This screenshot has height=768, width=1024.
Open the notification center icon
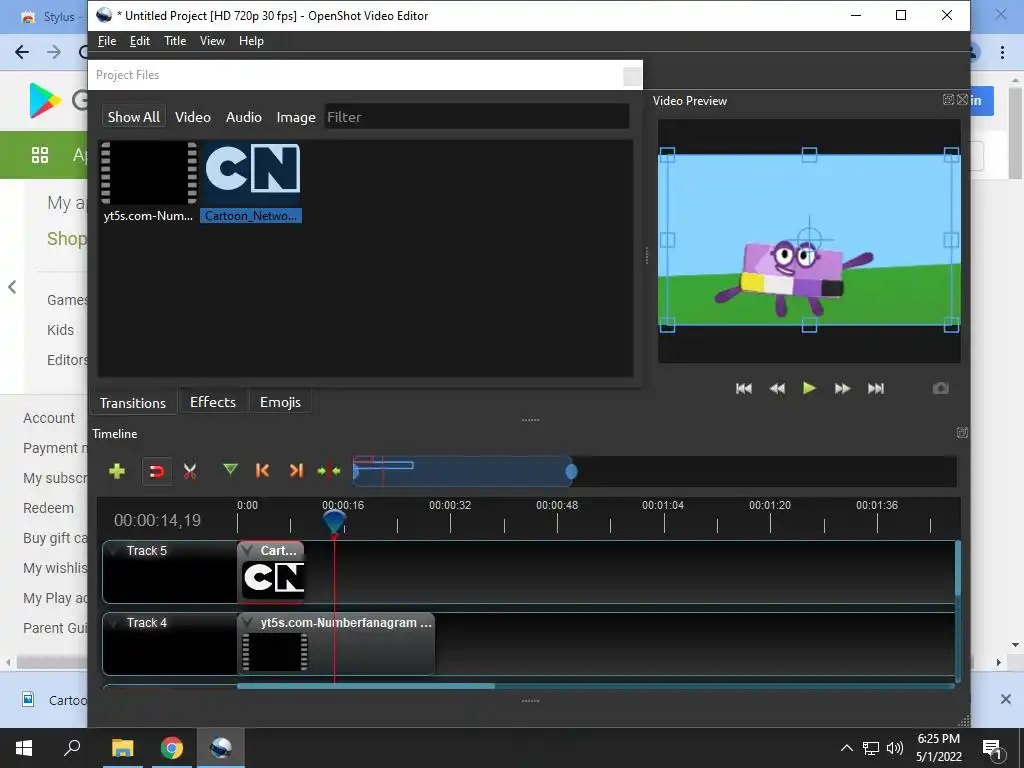point(993,749)
